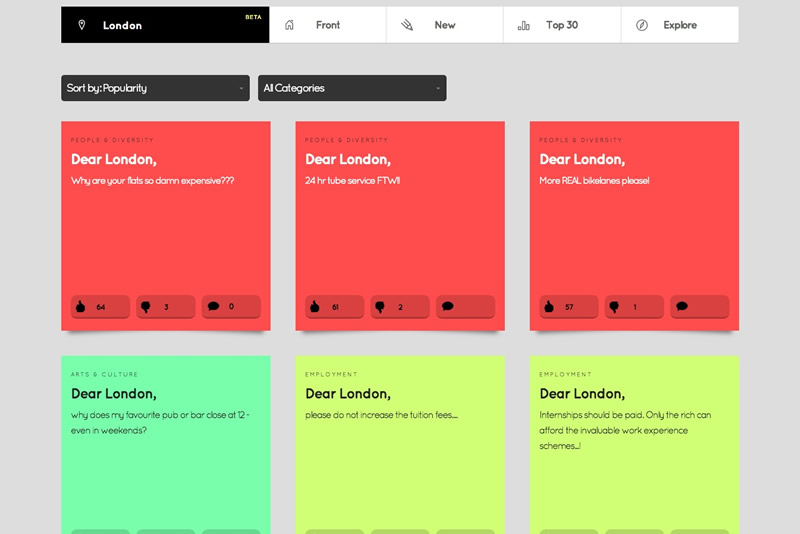This screenshot has height=534, width=800.
Task: Click the BETA badge text
Action: pos(253,17)
